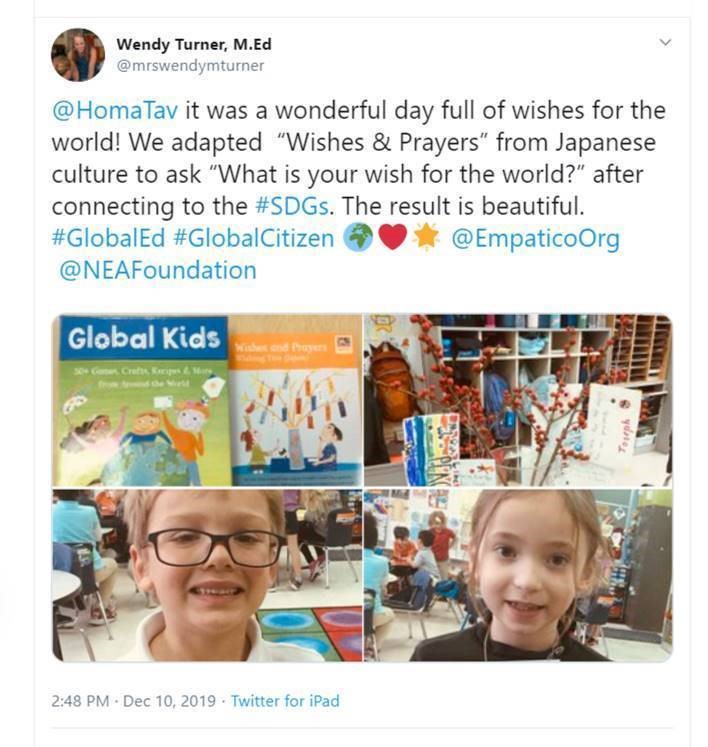Open the @EmpaticoOrg mention

pyautogui.click(x=536, y=239)
